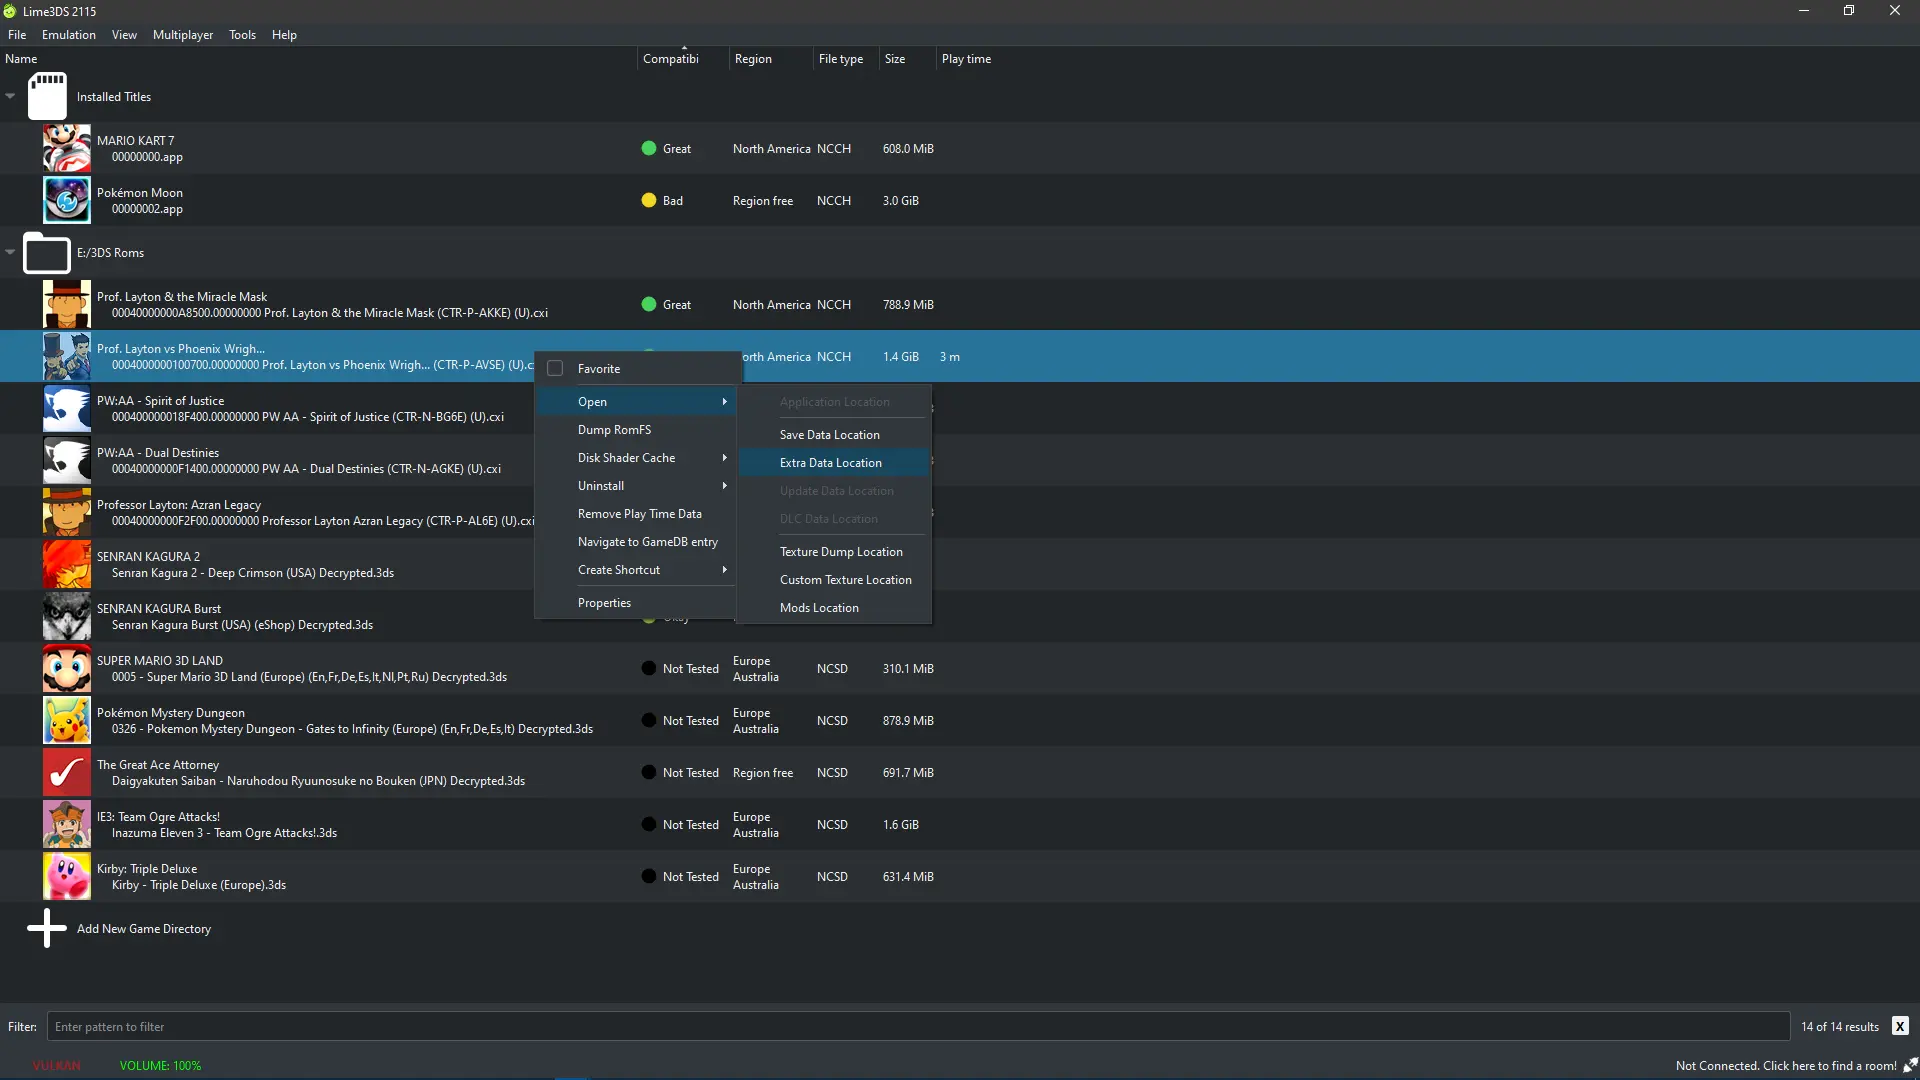Clear filter with the X button
1920x1080 pixels.
click(x=1900, y=1026)
